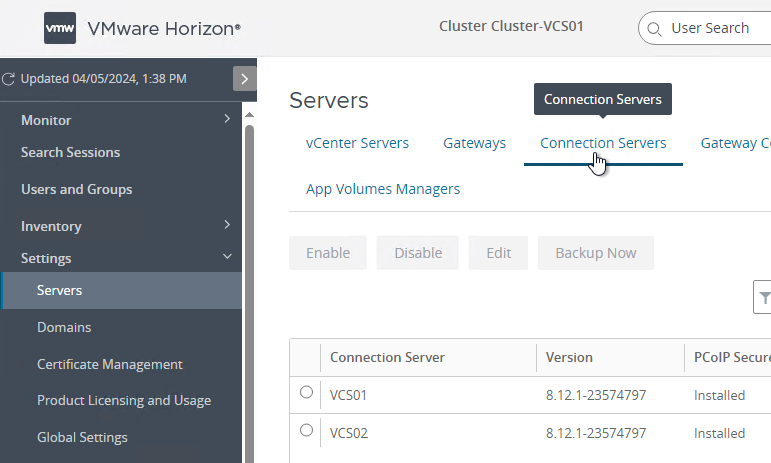Image resolution: width=771 pixels, height=463 pixels.
Task: Sort by the Version column header
Action: point(569,357)
